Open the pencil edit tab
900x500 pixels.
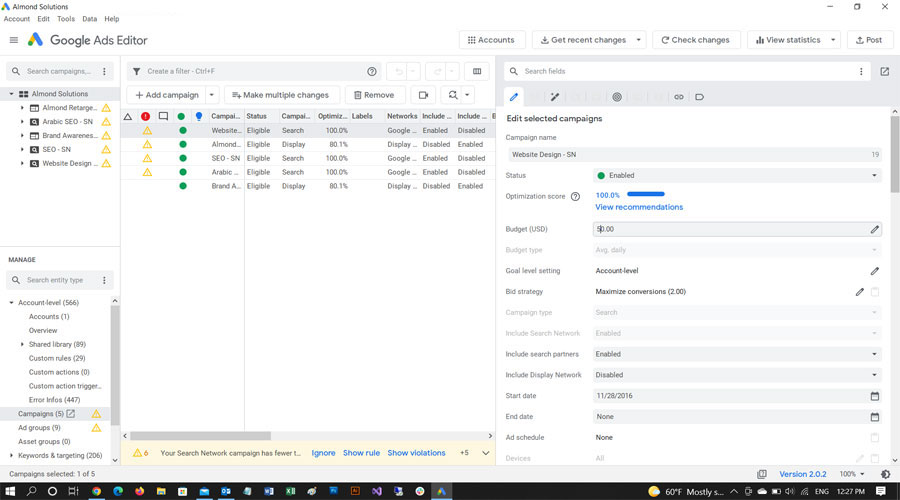tap(514, 97)
